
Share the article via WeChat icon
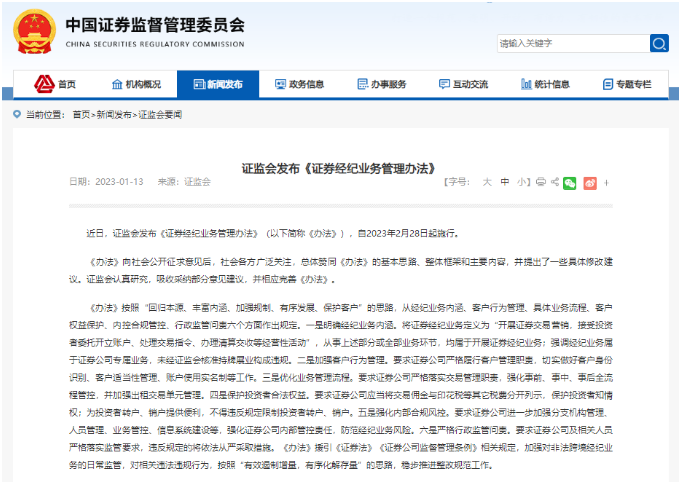click(569, 183)
